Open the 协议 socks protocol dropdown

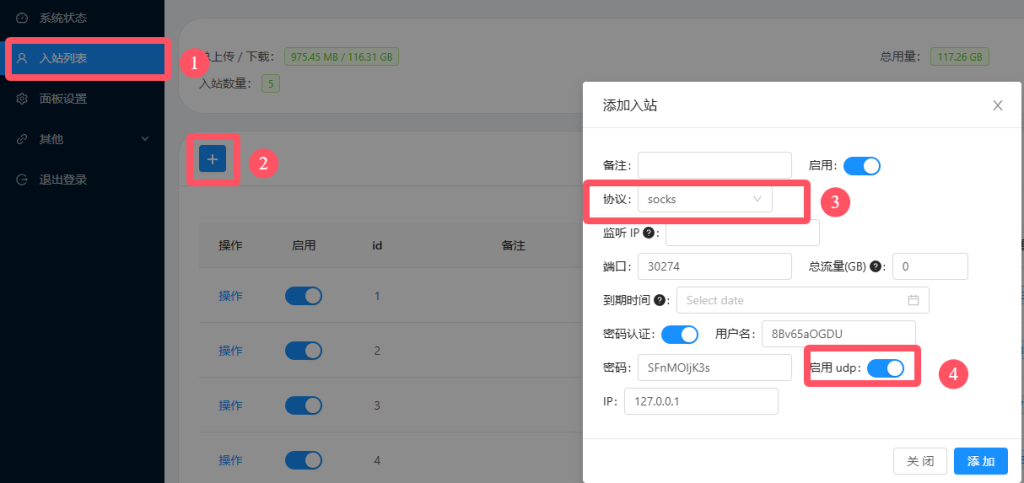704,199
